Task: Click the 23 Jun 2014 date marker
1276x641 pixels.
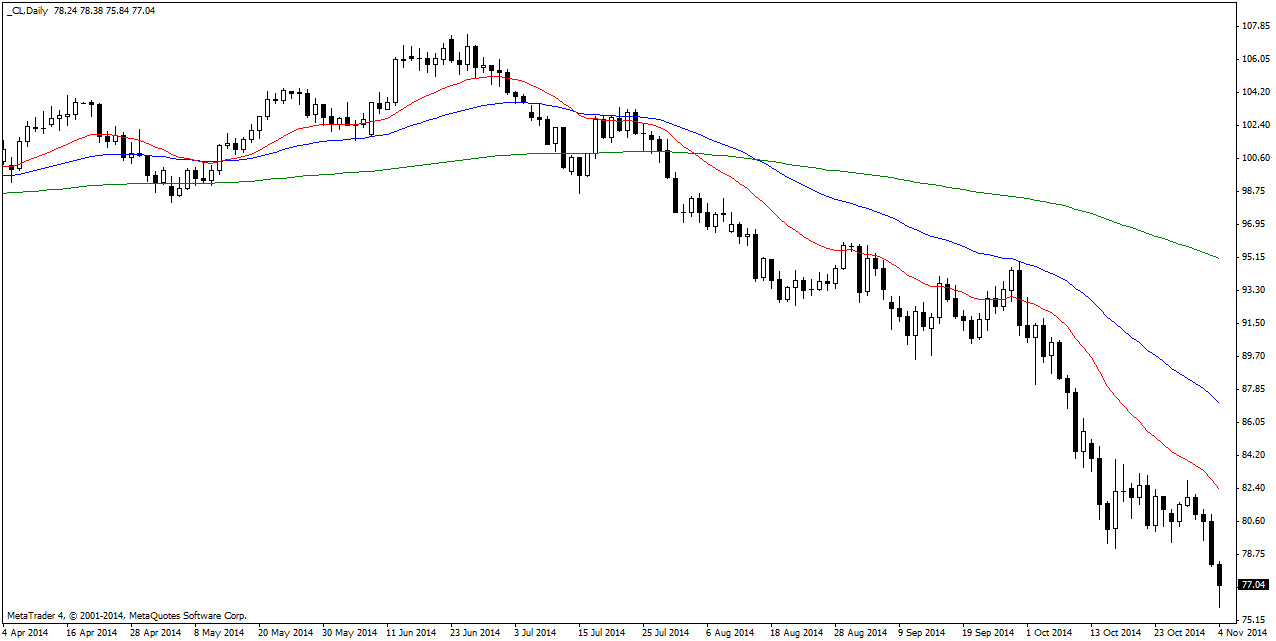Action: click(474, 632)
